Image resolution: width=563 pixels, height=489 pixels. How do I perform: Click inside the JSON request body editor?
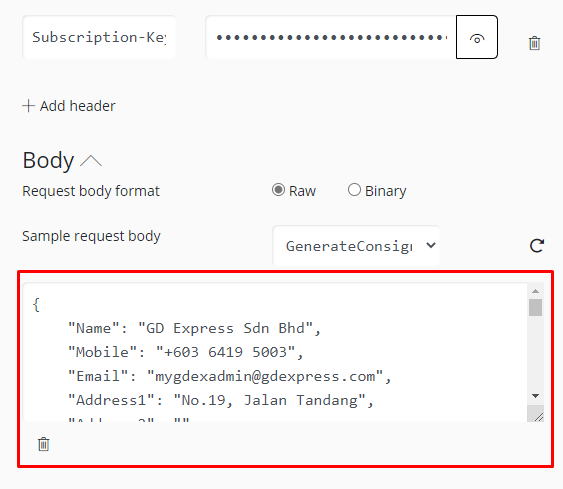(275, 352)
